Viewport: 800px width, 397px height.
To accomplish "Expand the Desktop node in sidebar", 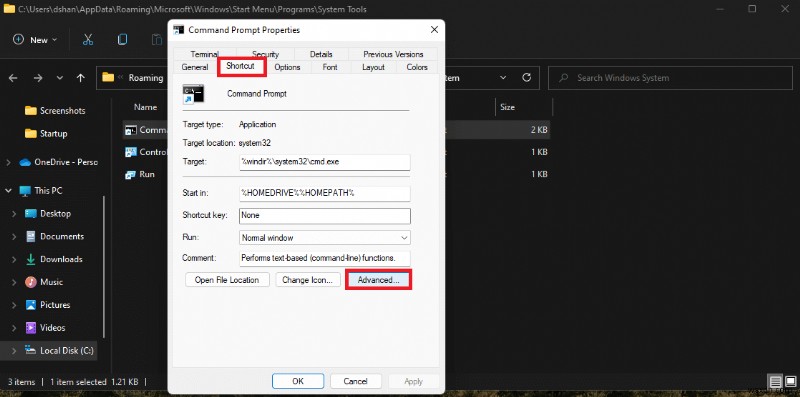I will tap(14, 214).
